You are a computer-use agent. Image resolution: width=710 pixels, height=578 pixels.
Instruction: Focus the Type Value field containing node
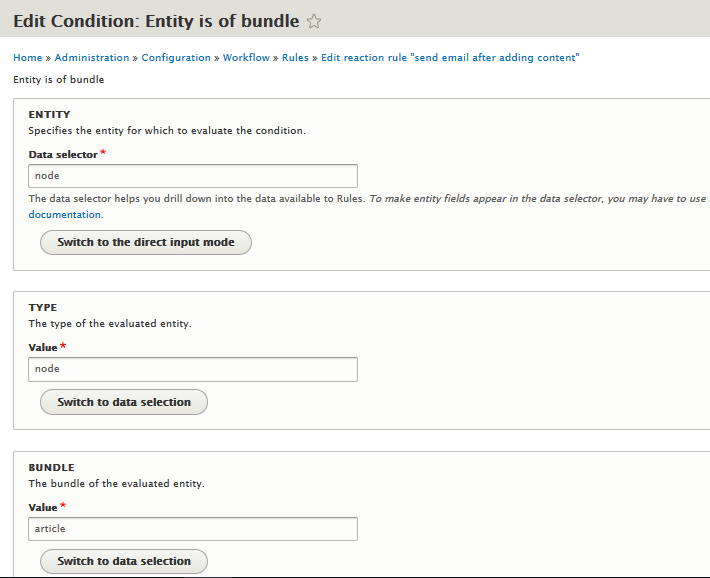193,369
